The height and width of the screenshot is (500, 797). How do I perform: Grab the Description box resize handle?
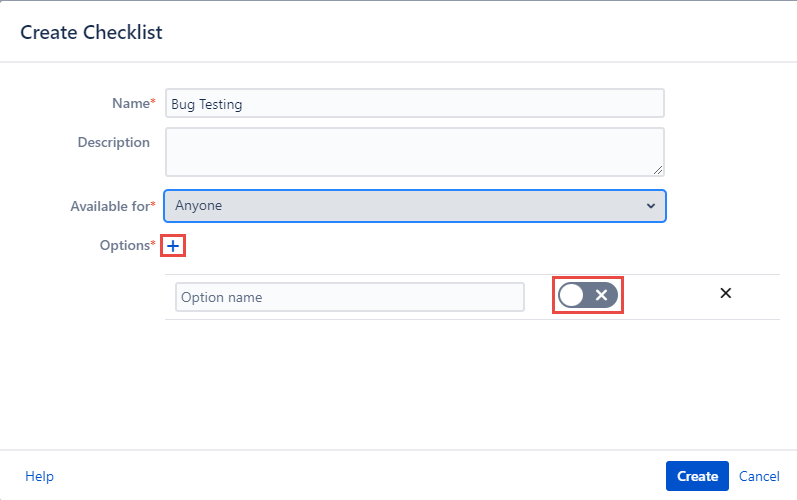pyautogui.click(x=658, y=170)
